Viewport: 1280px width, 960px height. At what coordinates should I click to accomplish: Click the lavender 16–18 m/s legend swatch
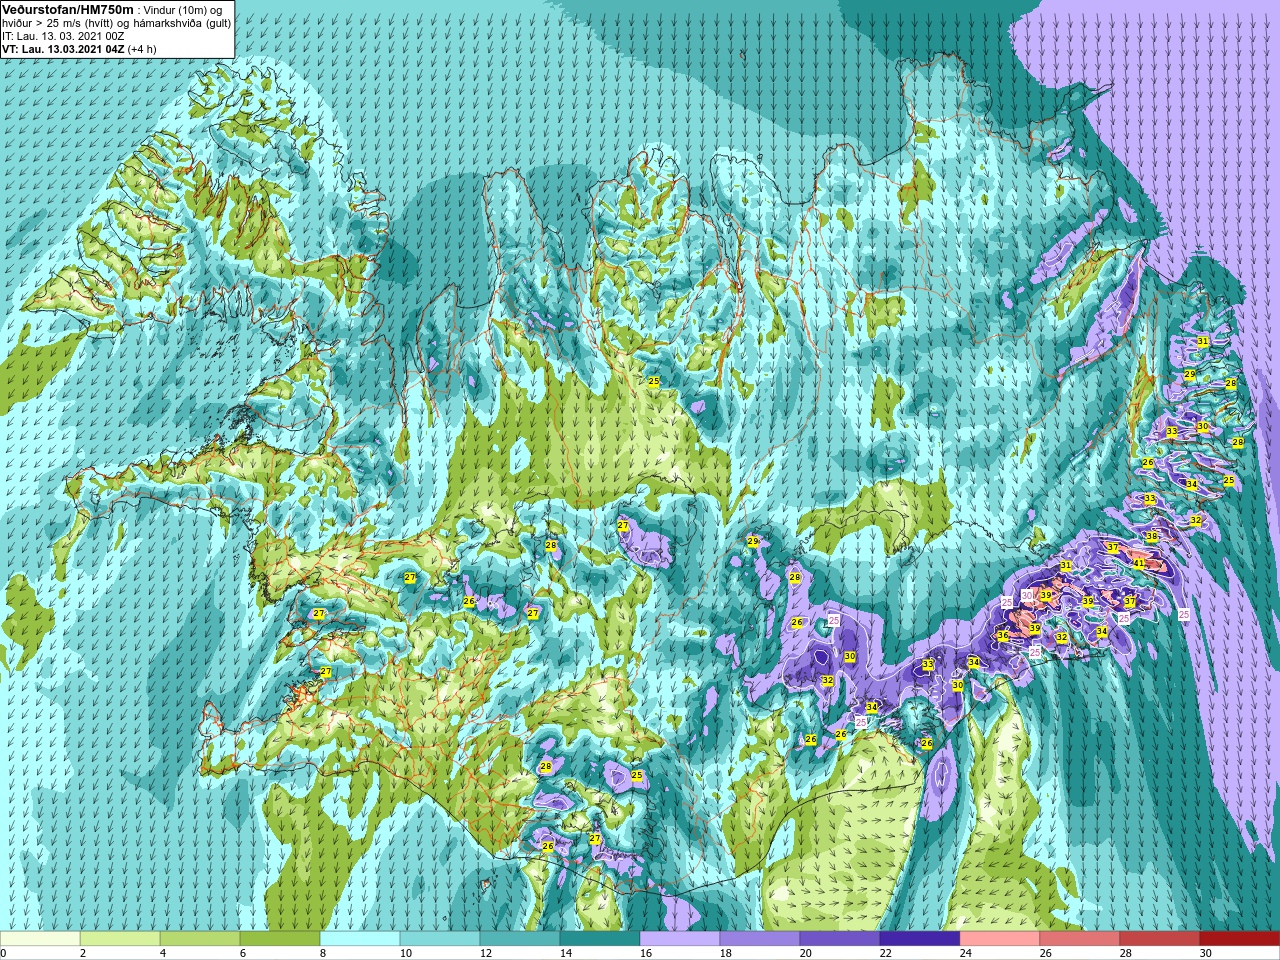[680, 939]
